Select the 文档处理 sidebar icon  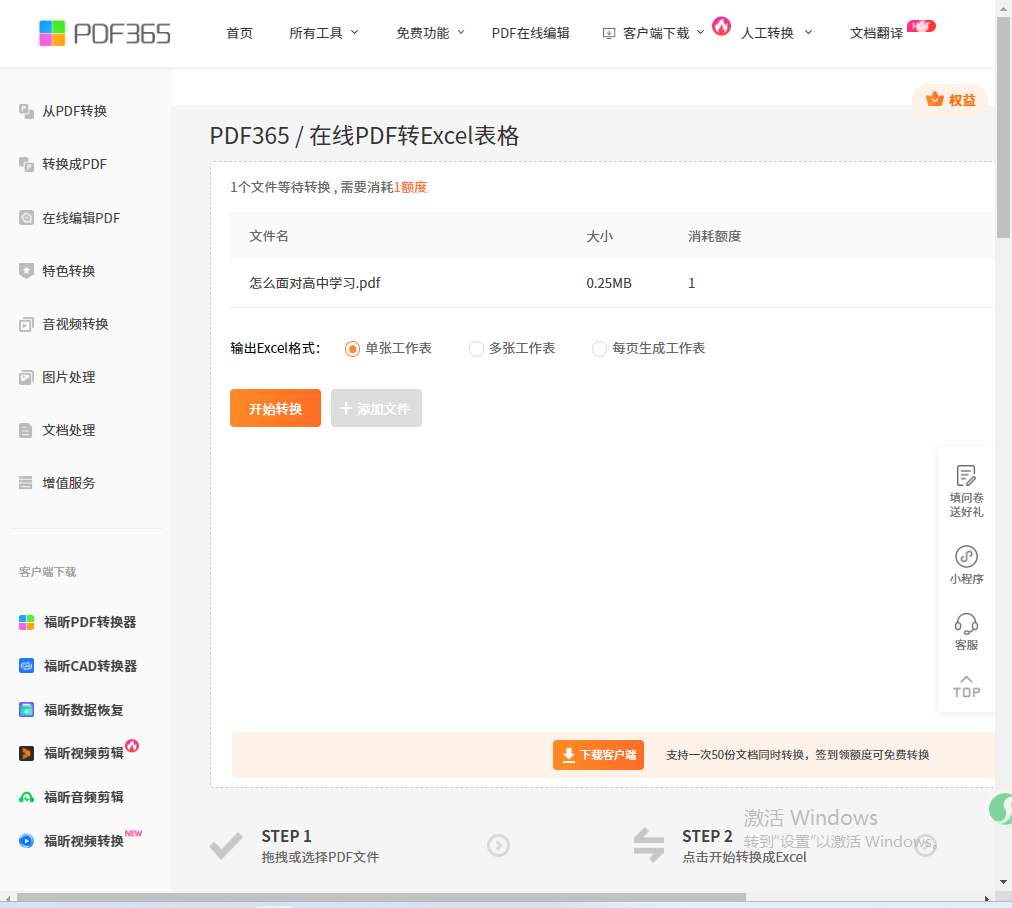pos(26,430)
